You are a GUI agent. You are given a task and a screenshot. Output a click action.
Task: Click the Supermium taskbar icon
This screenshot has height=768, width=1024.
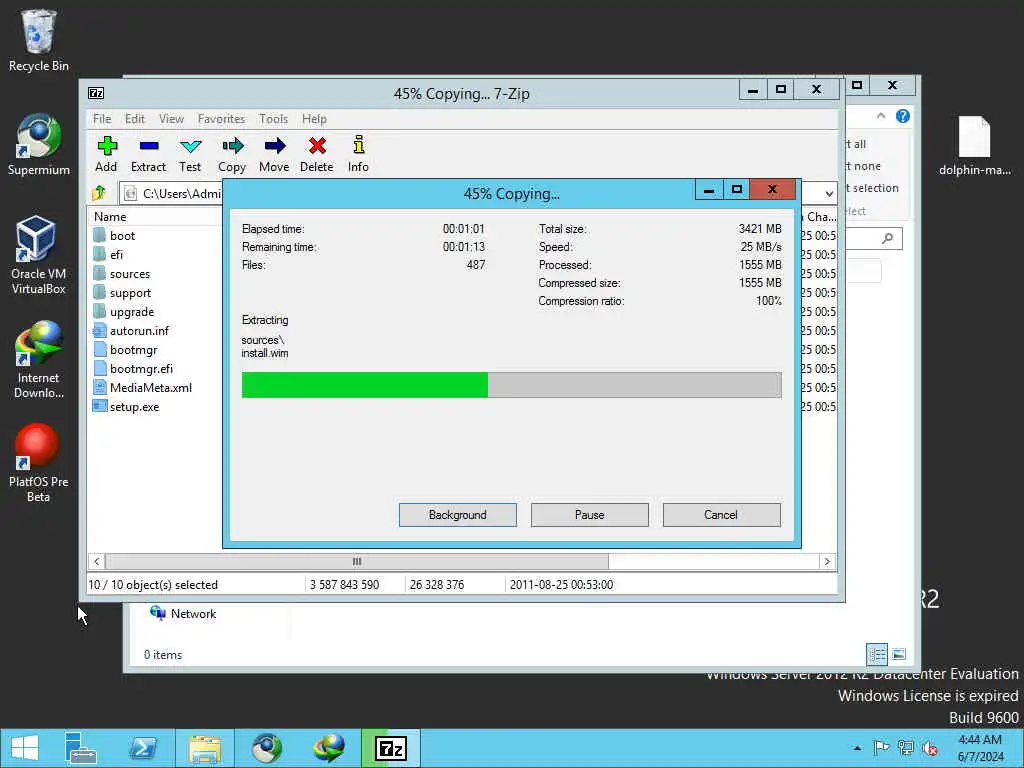(x=267, y=748)
